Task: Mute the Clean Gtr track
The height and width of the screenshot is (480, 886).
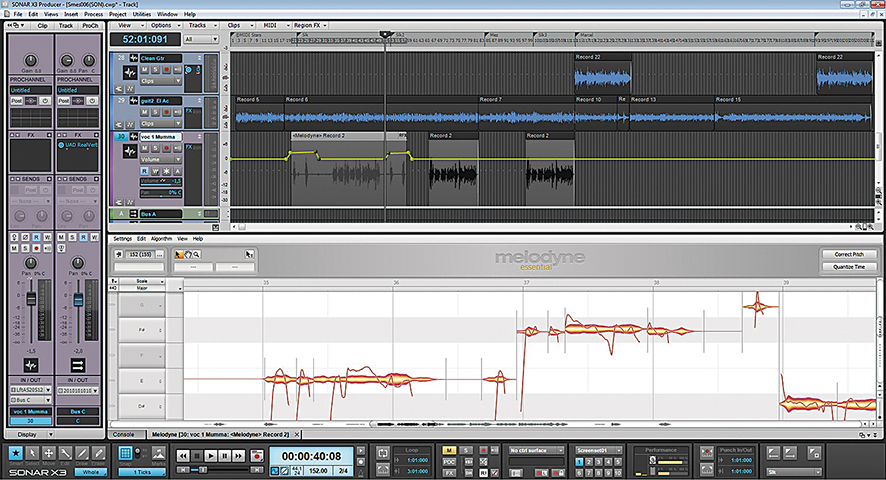Action: (x=145, y=70)
